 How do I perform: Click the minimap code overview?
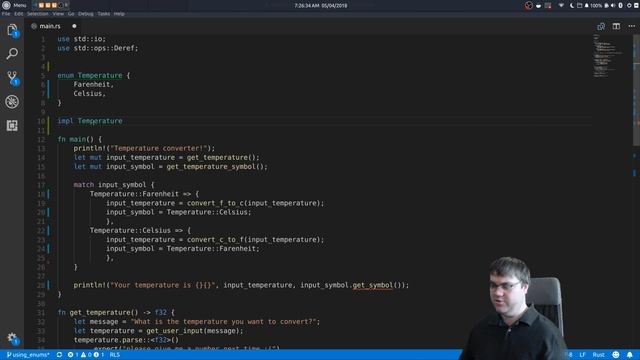coord(609,55)
